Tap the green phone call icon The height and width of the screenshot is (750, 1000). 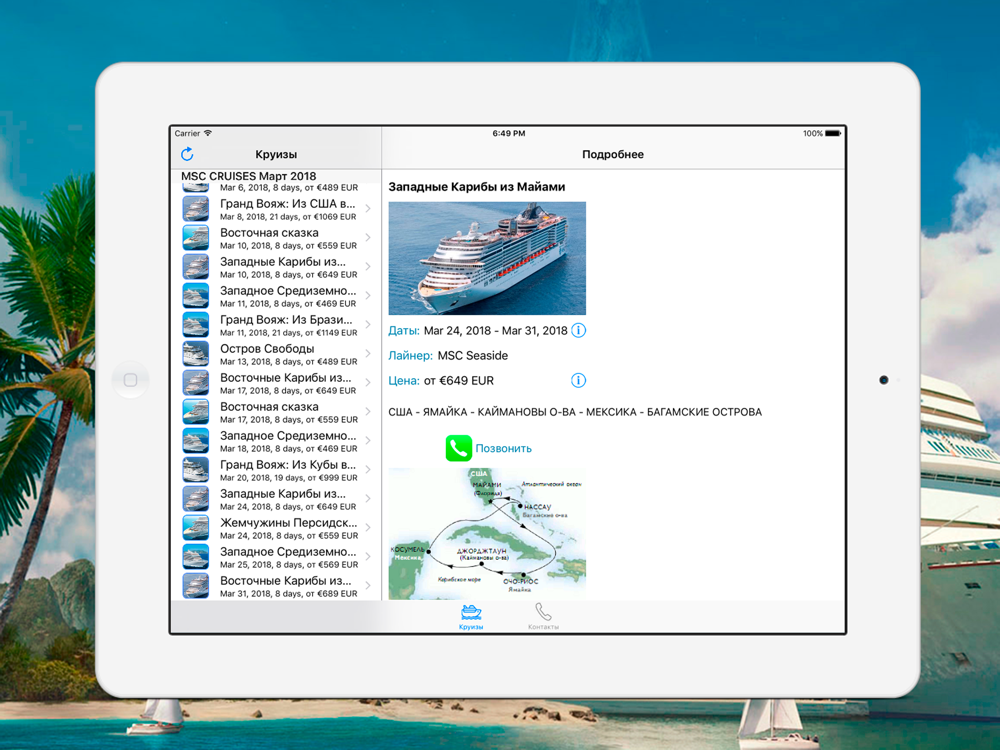(x=459, y=448)
